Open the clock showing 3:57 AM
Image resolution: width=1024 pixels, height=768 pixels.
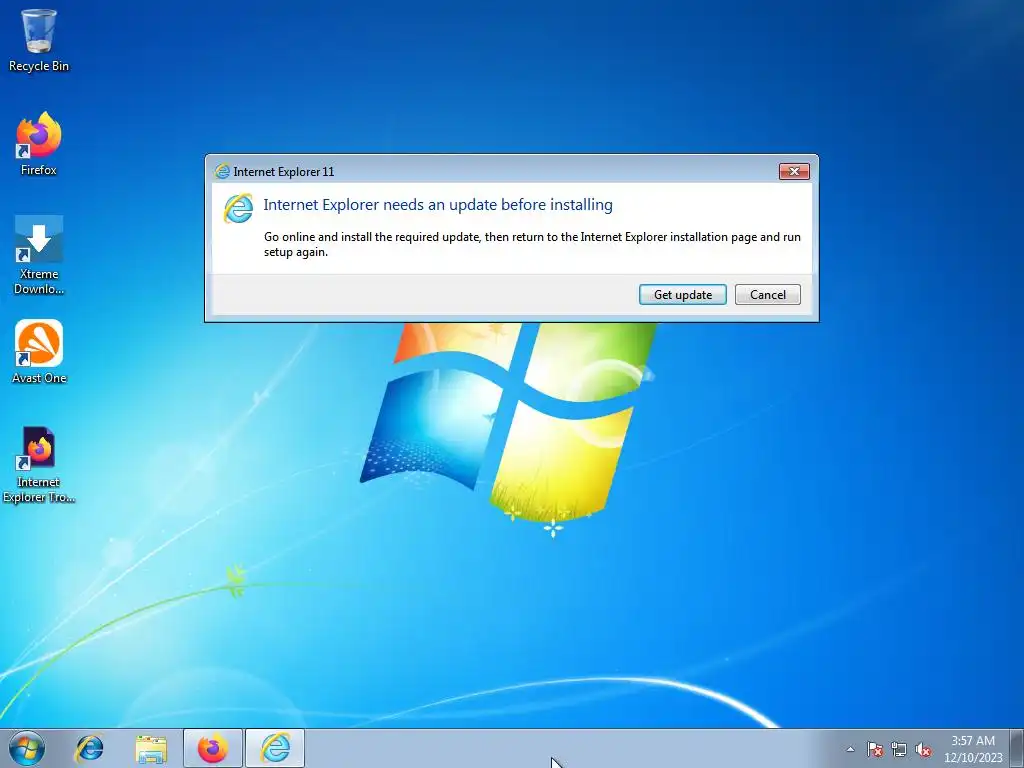[973, 741]
